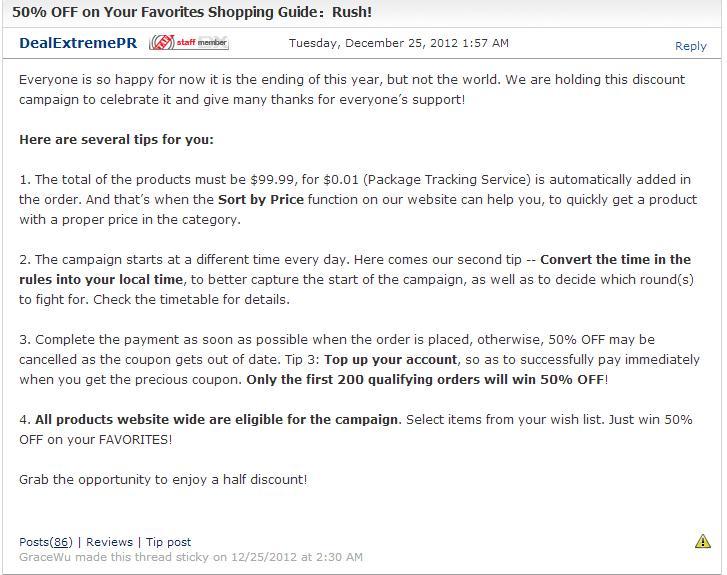
Task: View Posts(86) by this author
Action: pos(46,542)
